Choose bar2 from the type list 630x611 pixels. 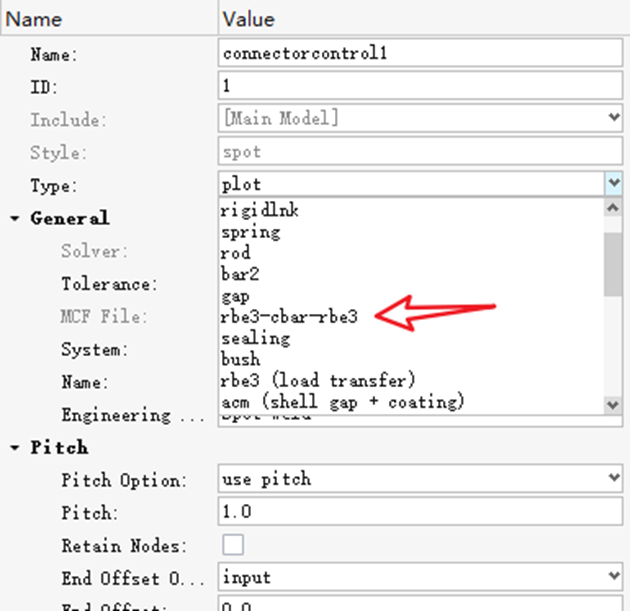click(x=240, y=274)
